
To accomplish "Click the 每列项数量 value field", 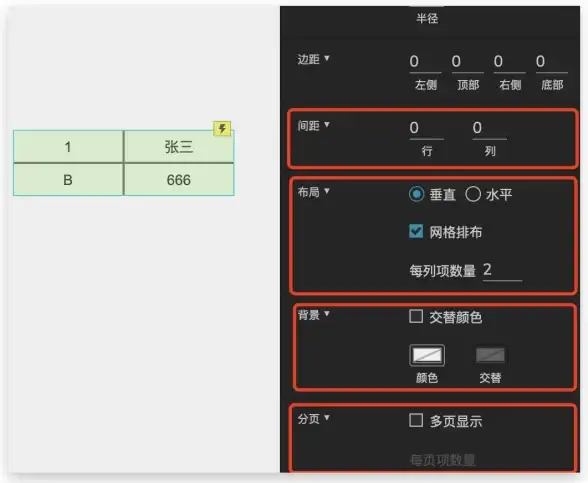I will pyautogui.click(x=502, y=270).
